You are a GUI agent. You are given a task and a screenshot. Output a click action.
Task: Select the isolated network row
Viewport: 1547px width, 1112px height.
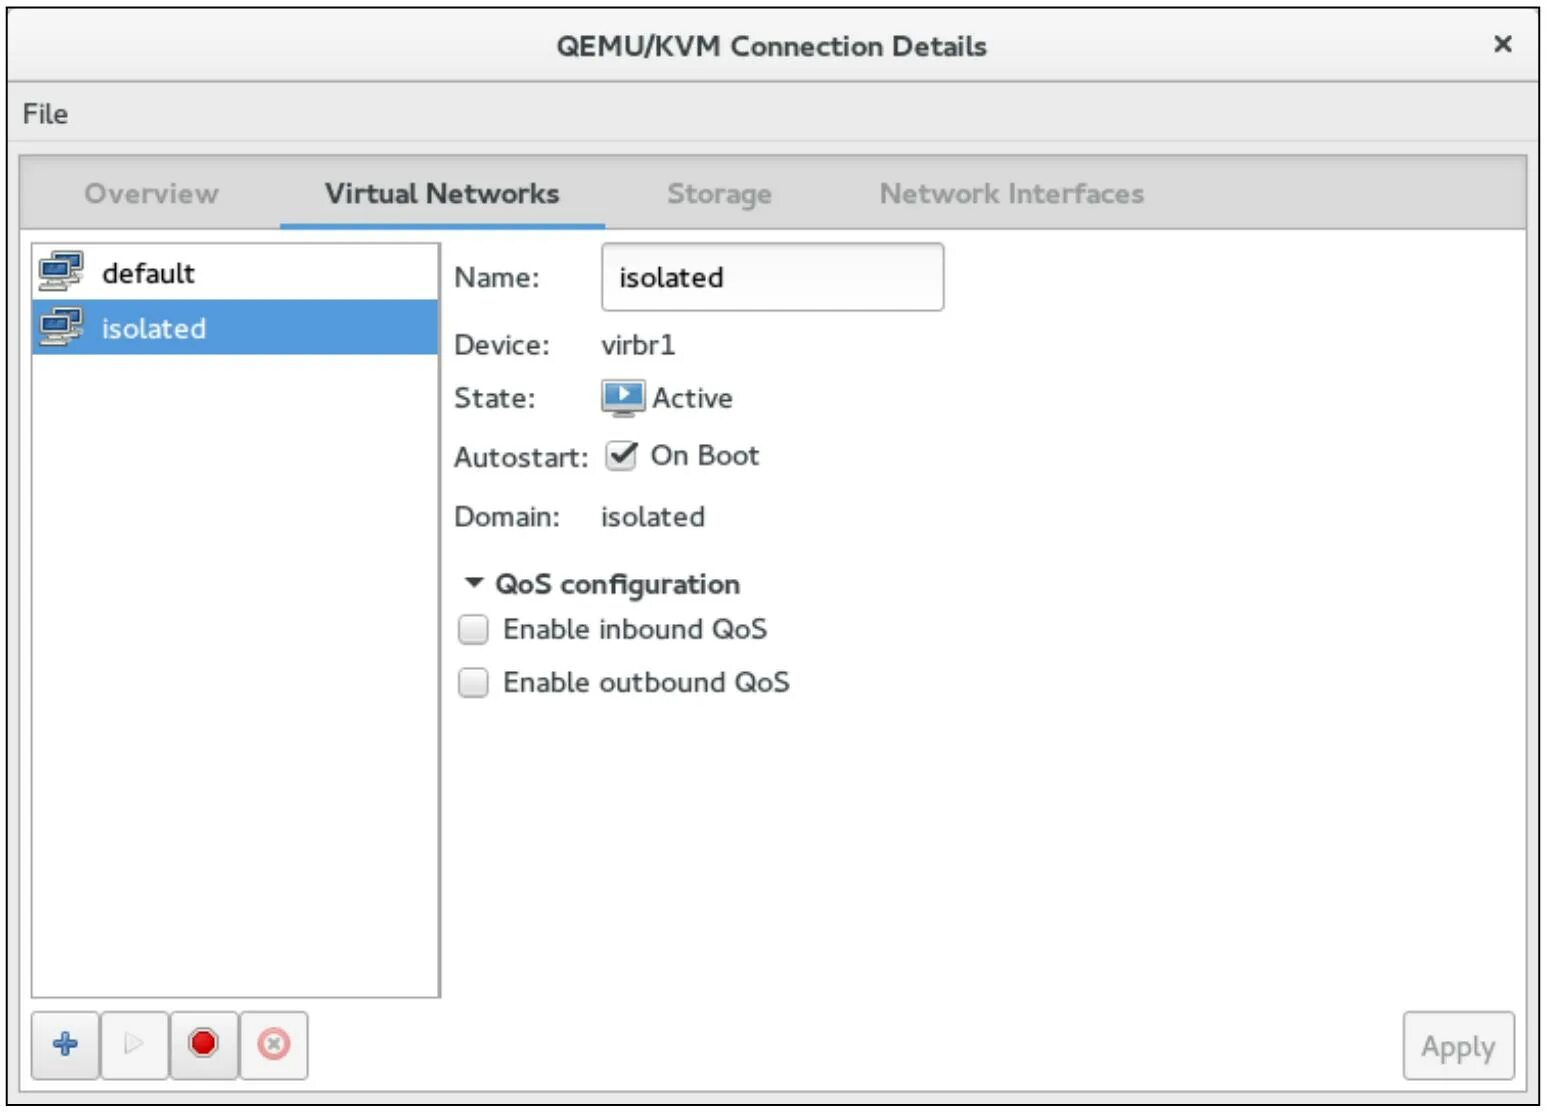pyautogui.click(x=235, y=327)
